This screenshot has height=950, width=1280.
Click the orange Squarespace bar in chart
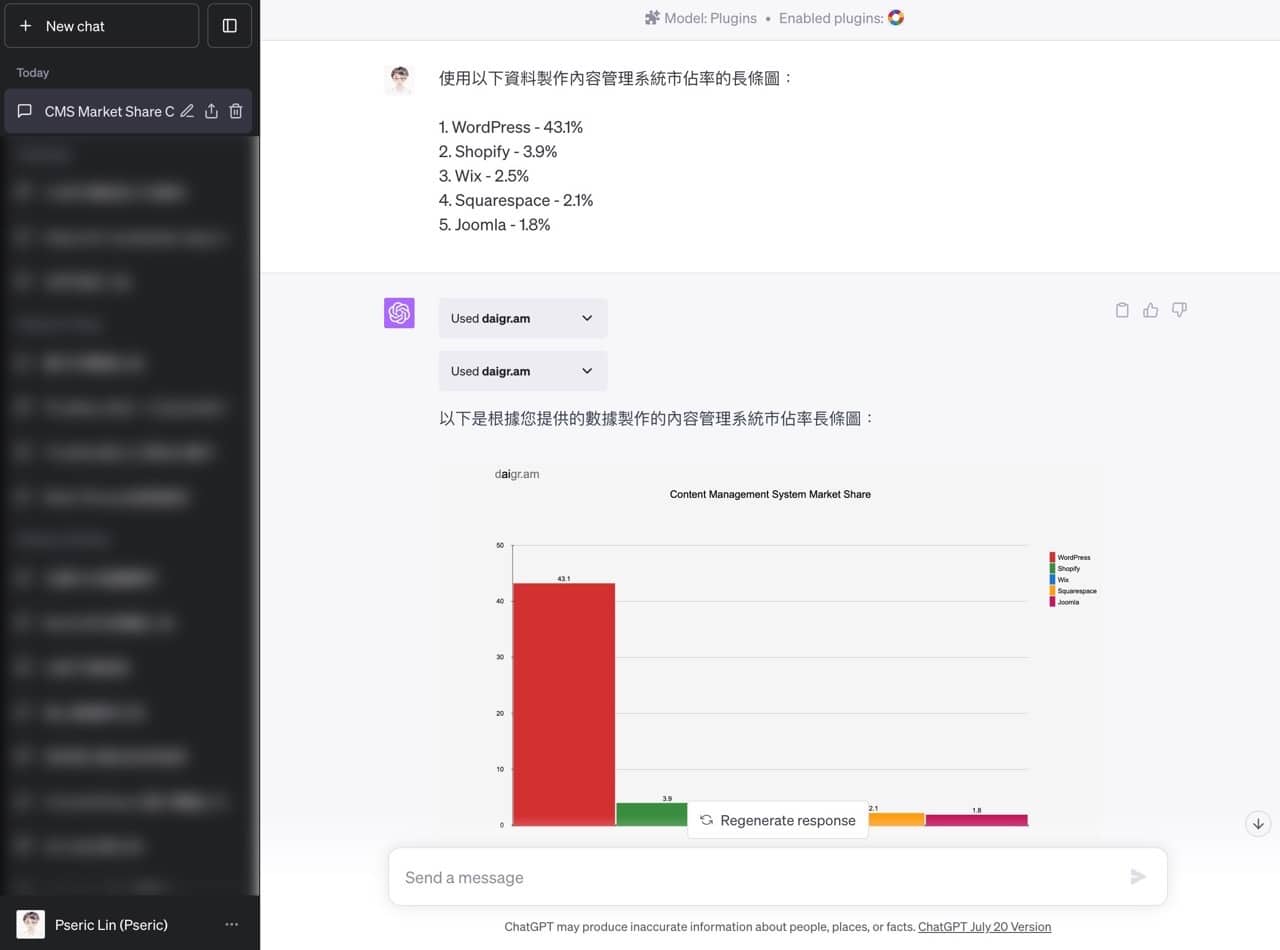tap(897, 819)
